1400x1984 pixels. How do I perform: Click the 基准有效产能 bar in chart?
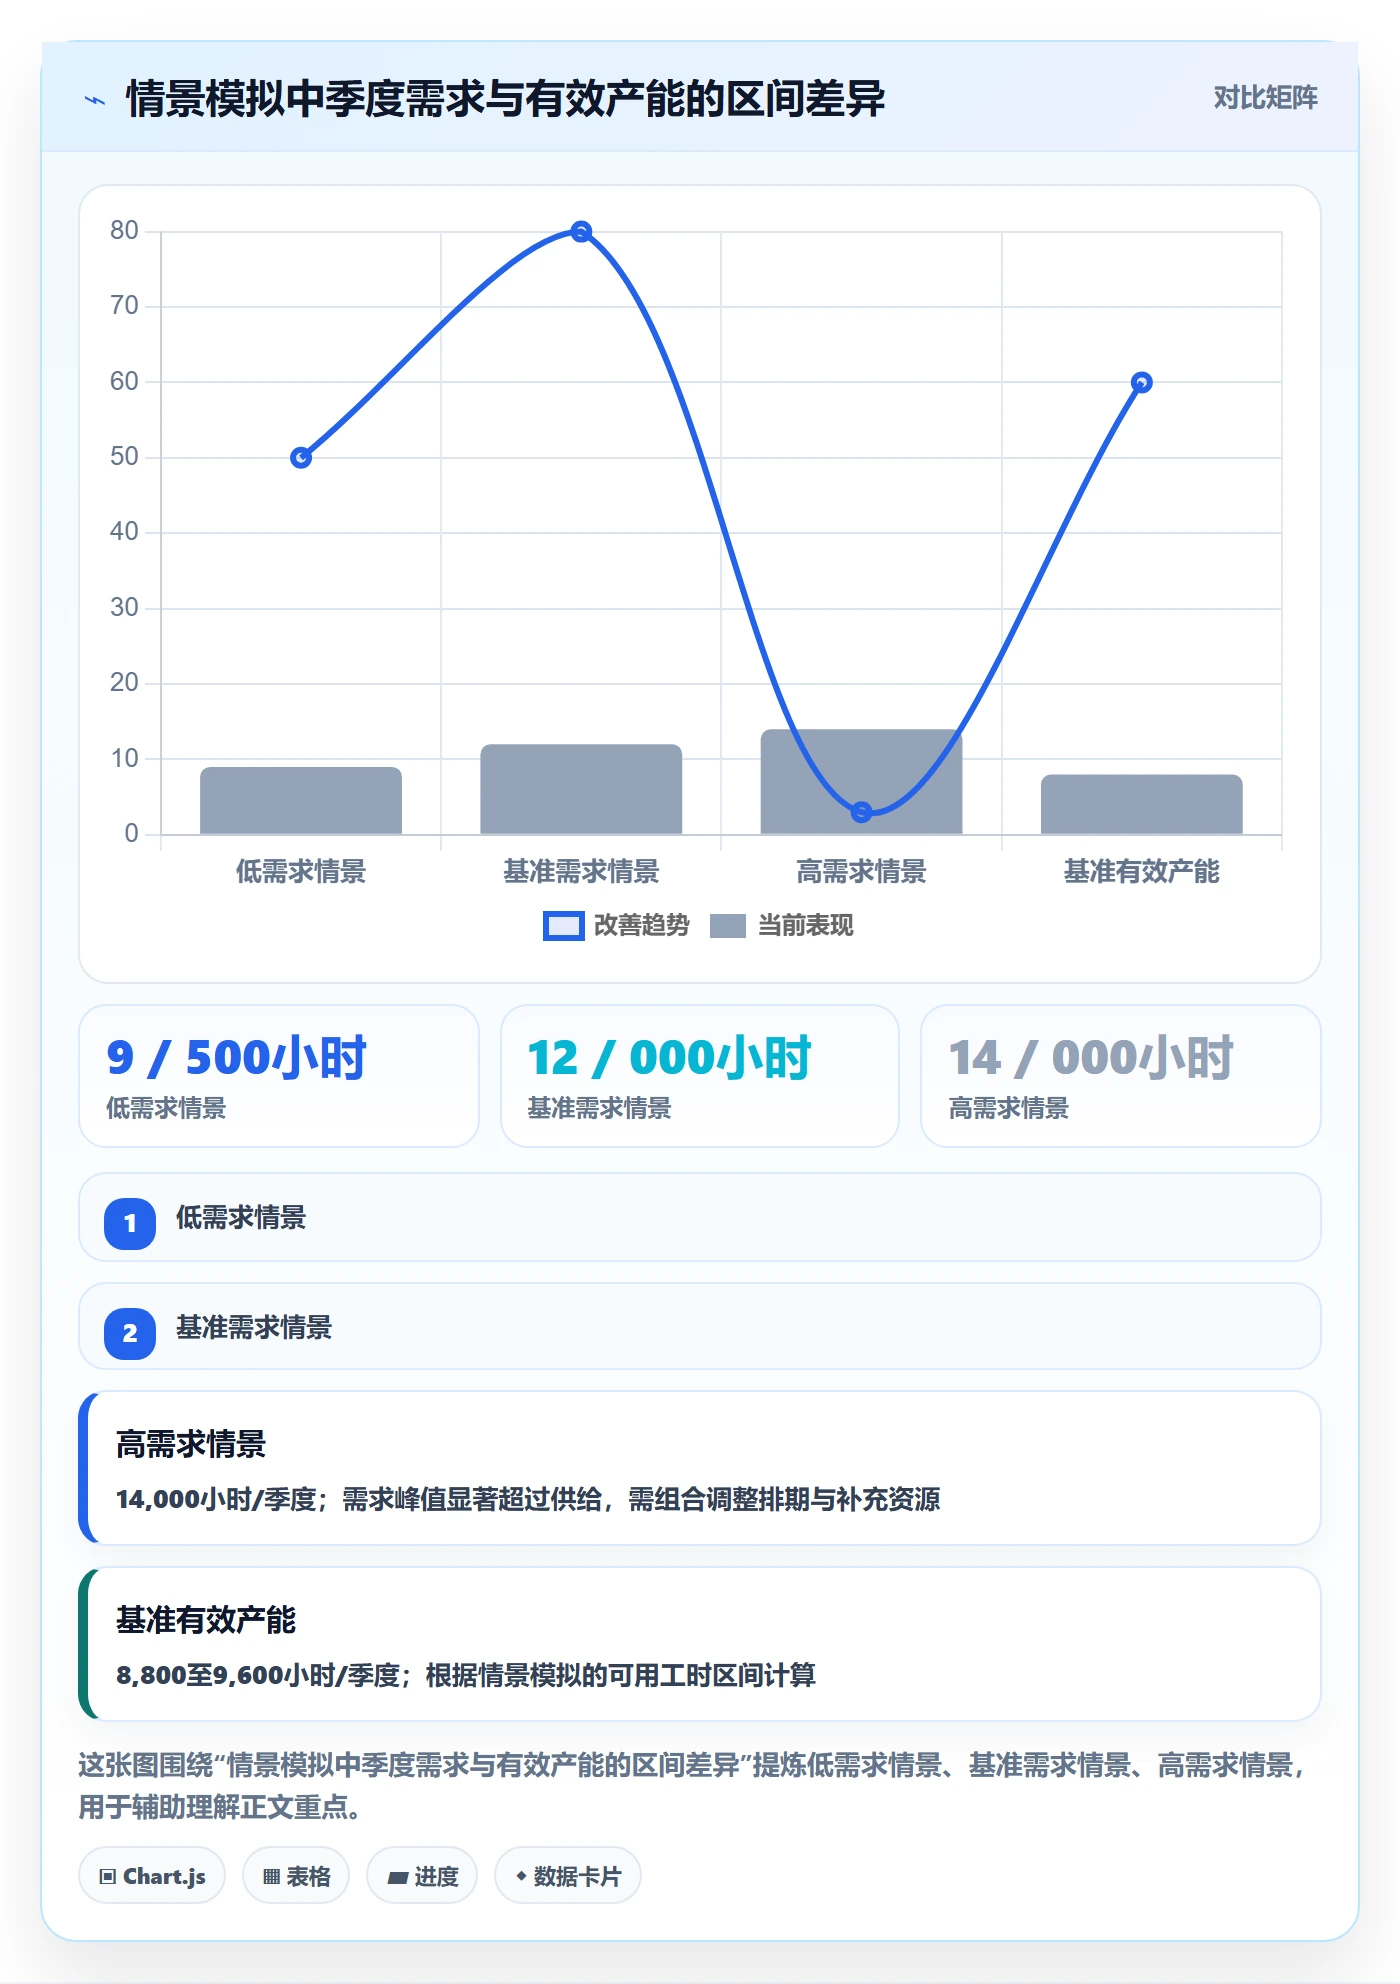pos(1141,805)
